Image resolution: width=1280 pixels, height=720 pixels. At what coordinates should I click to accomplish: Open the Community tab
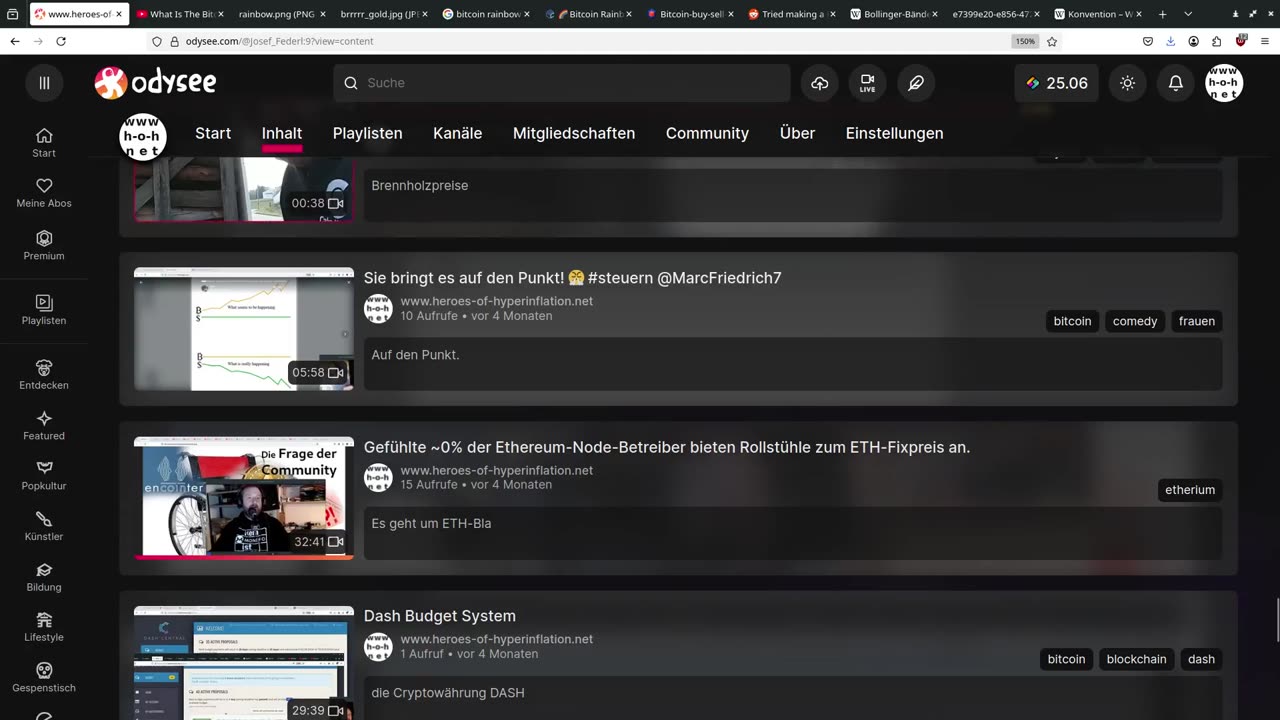tap(707, 133)
